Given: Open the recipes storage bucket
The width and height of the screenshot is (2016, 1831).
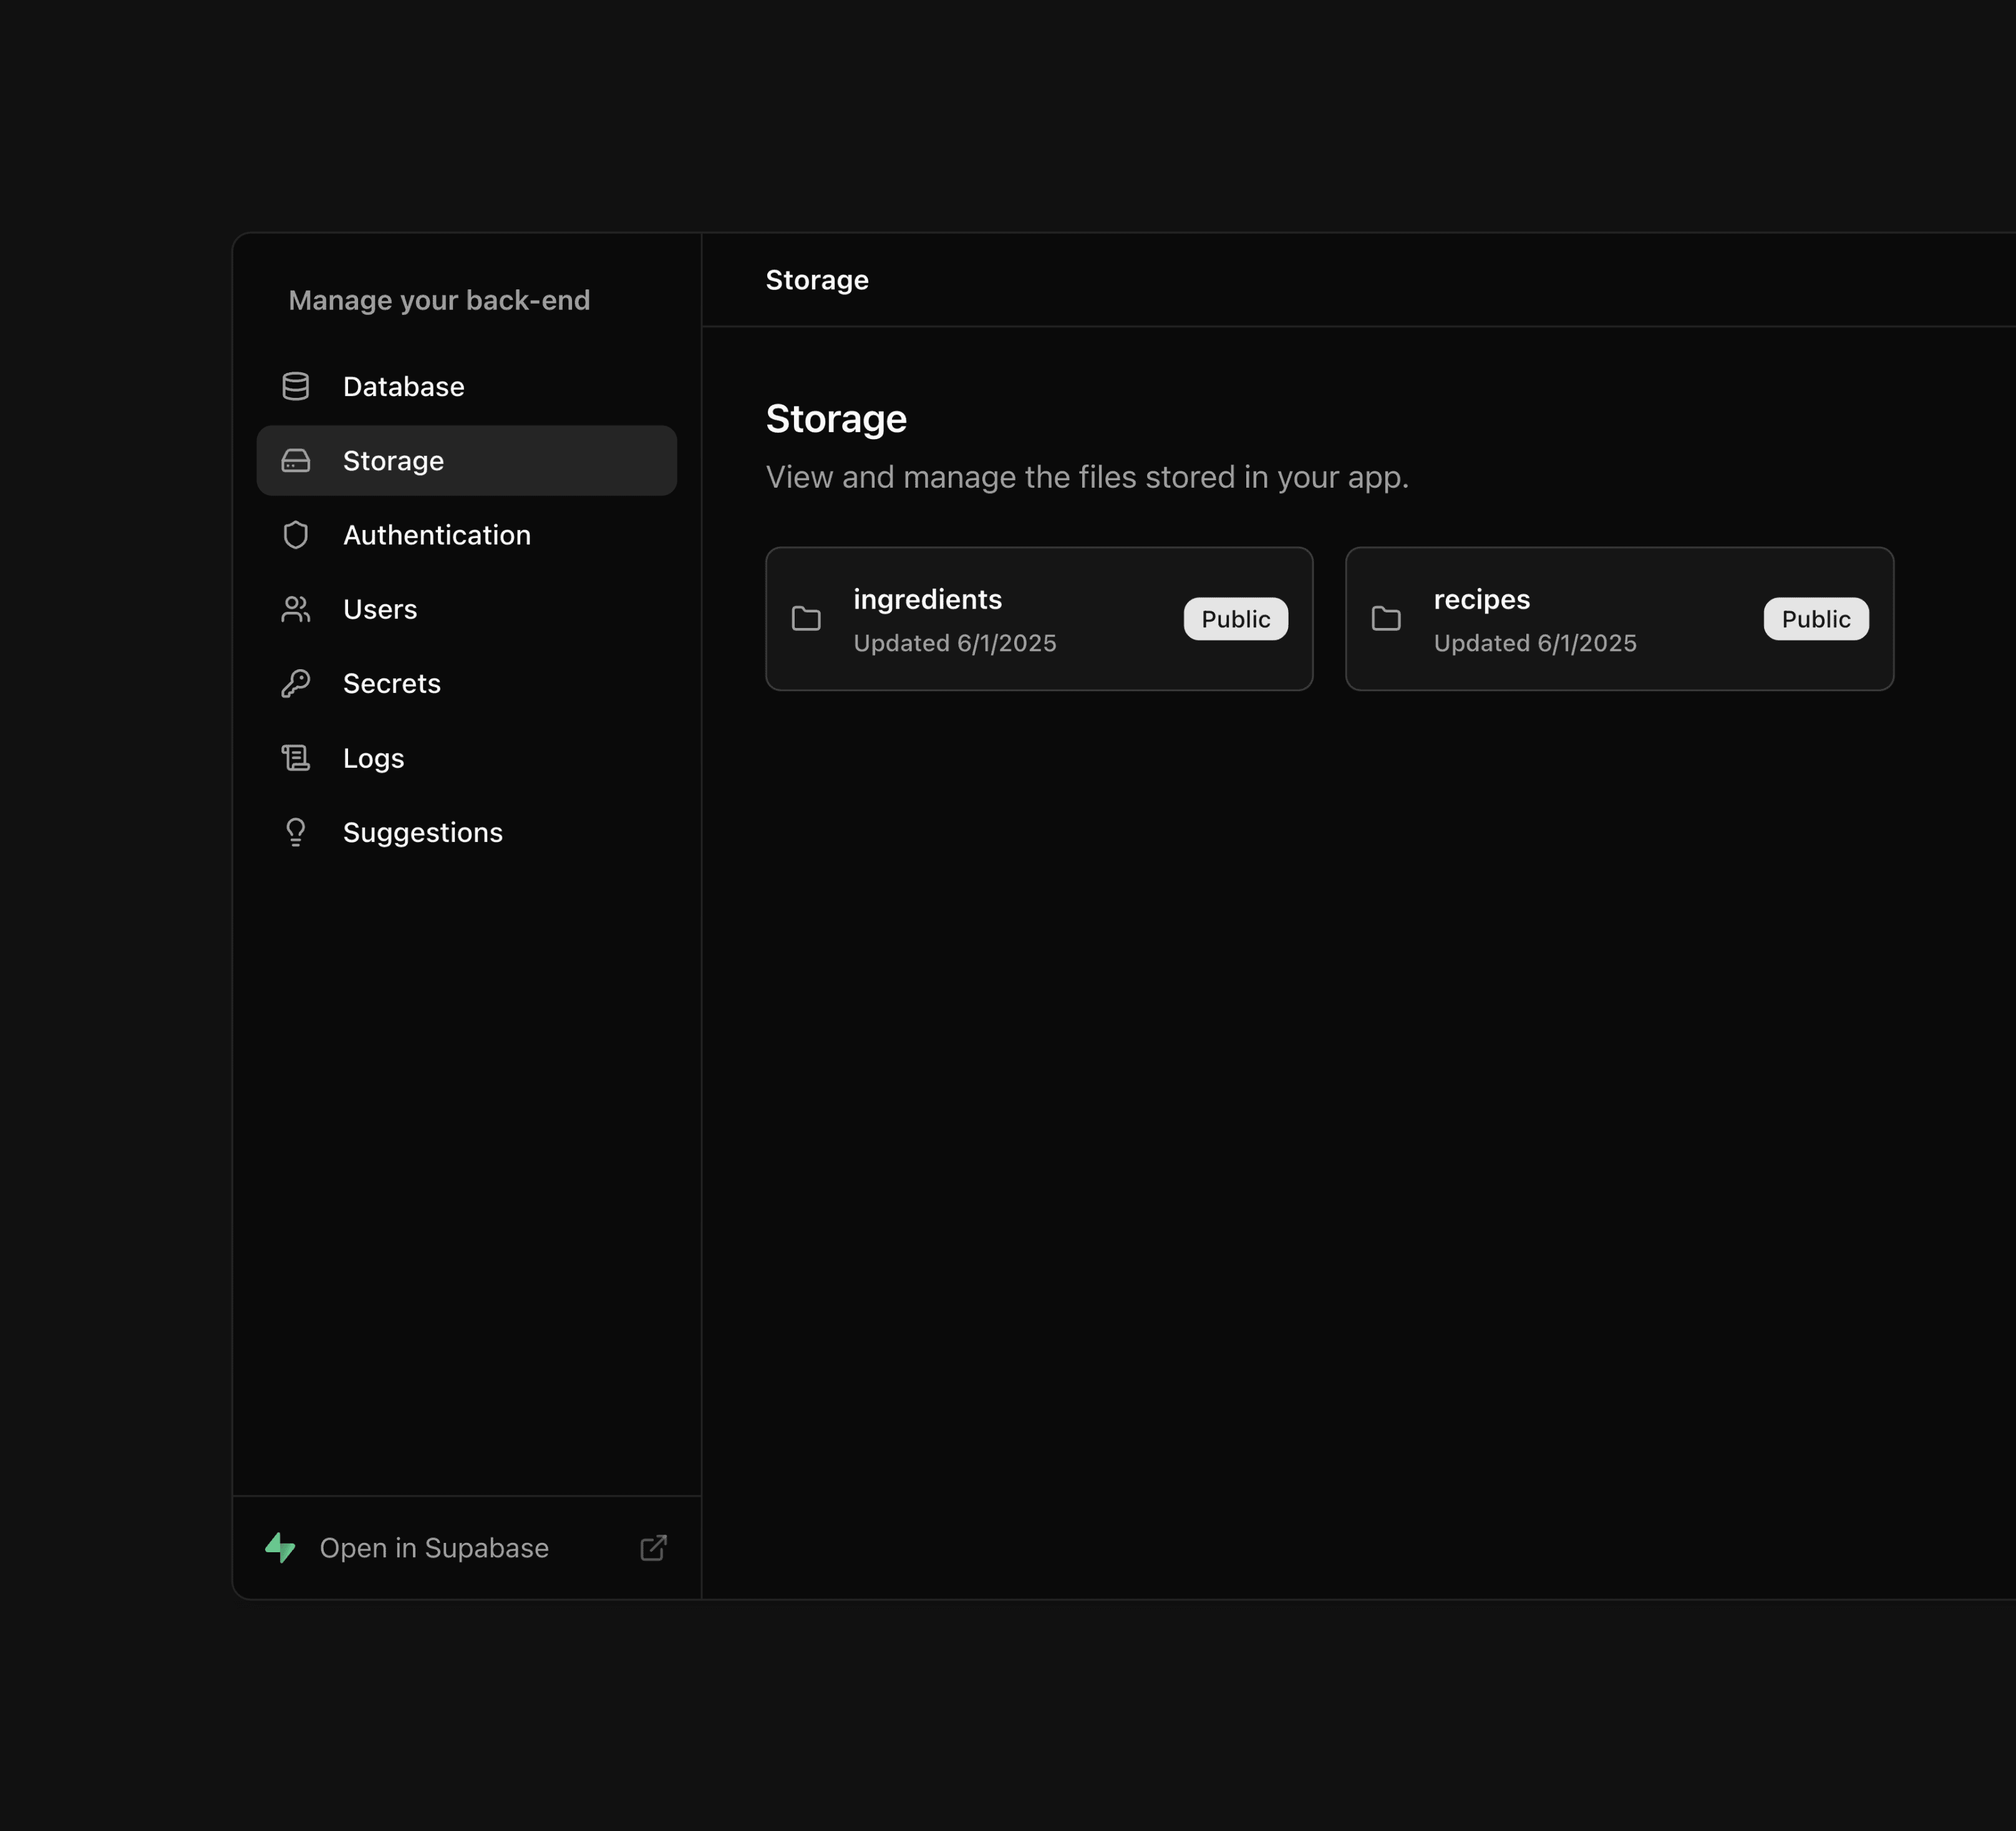Looking at the screenshot, I should pos(1620,618).
